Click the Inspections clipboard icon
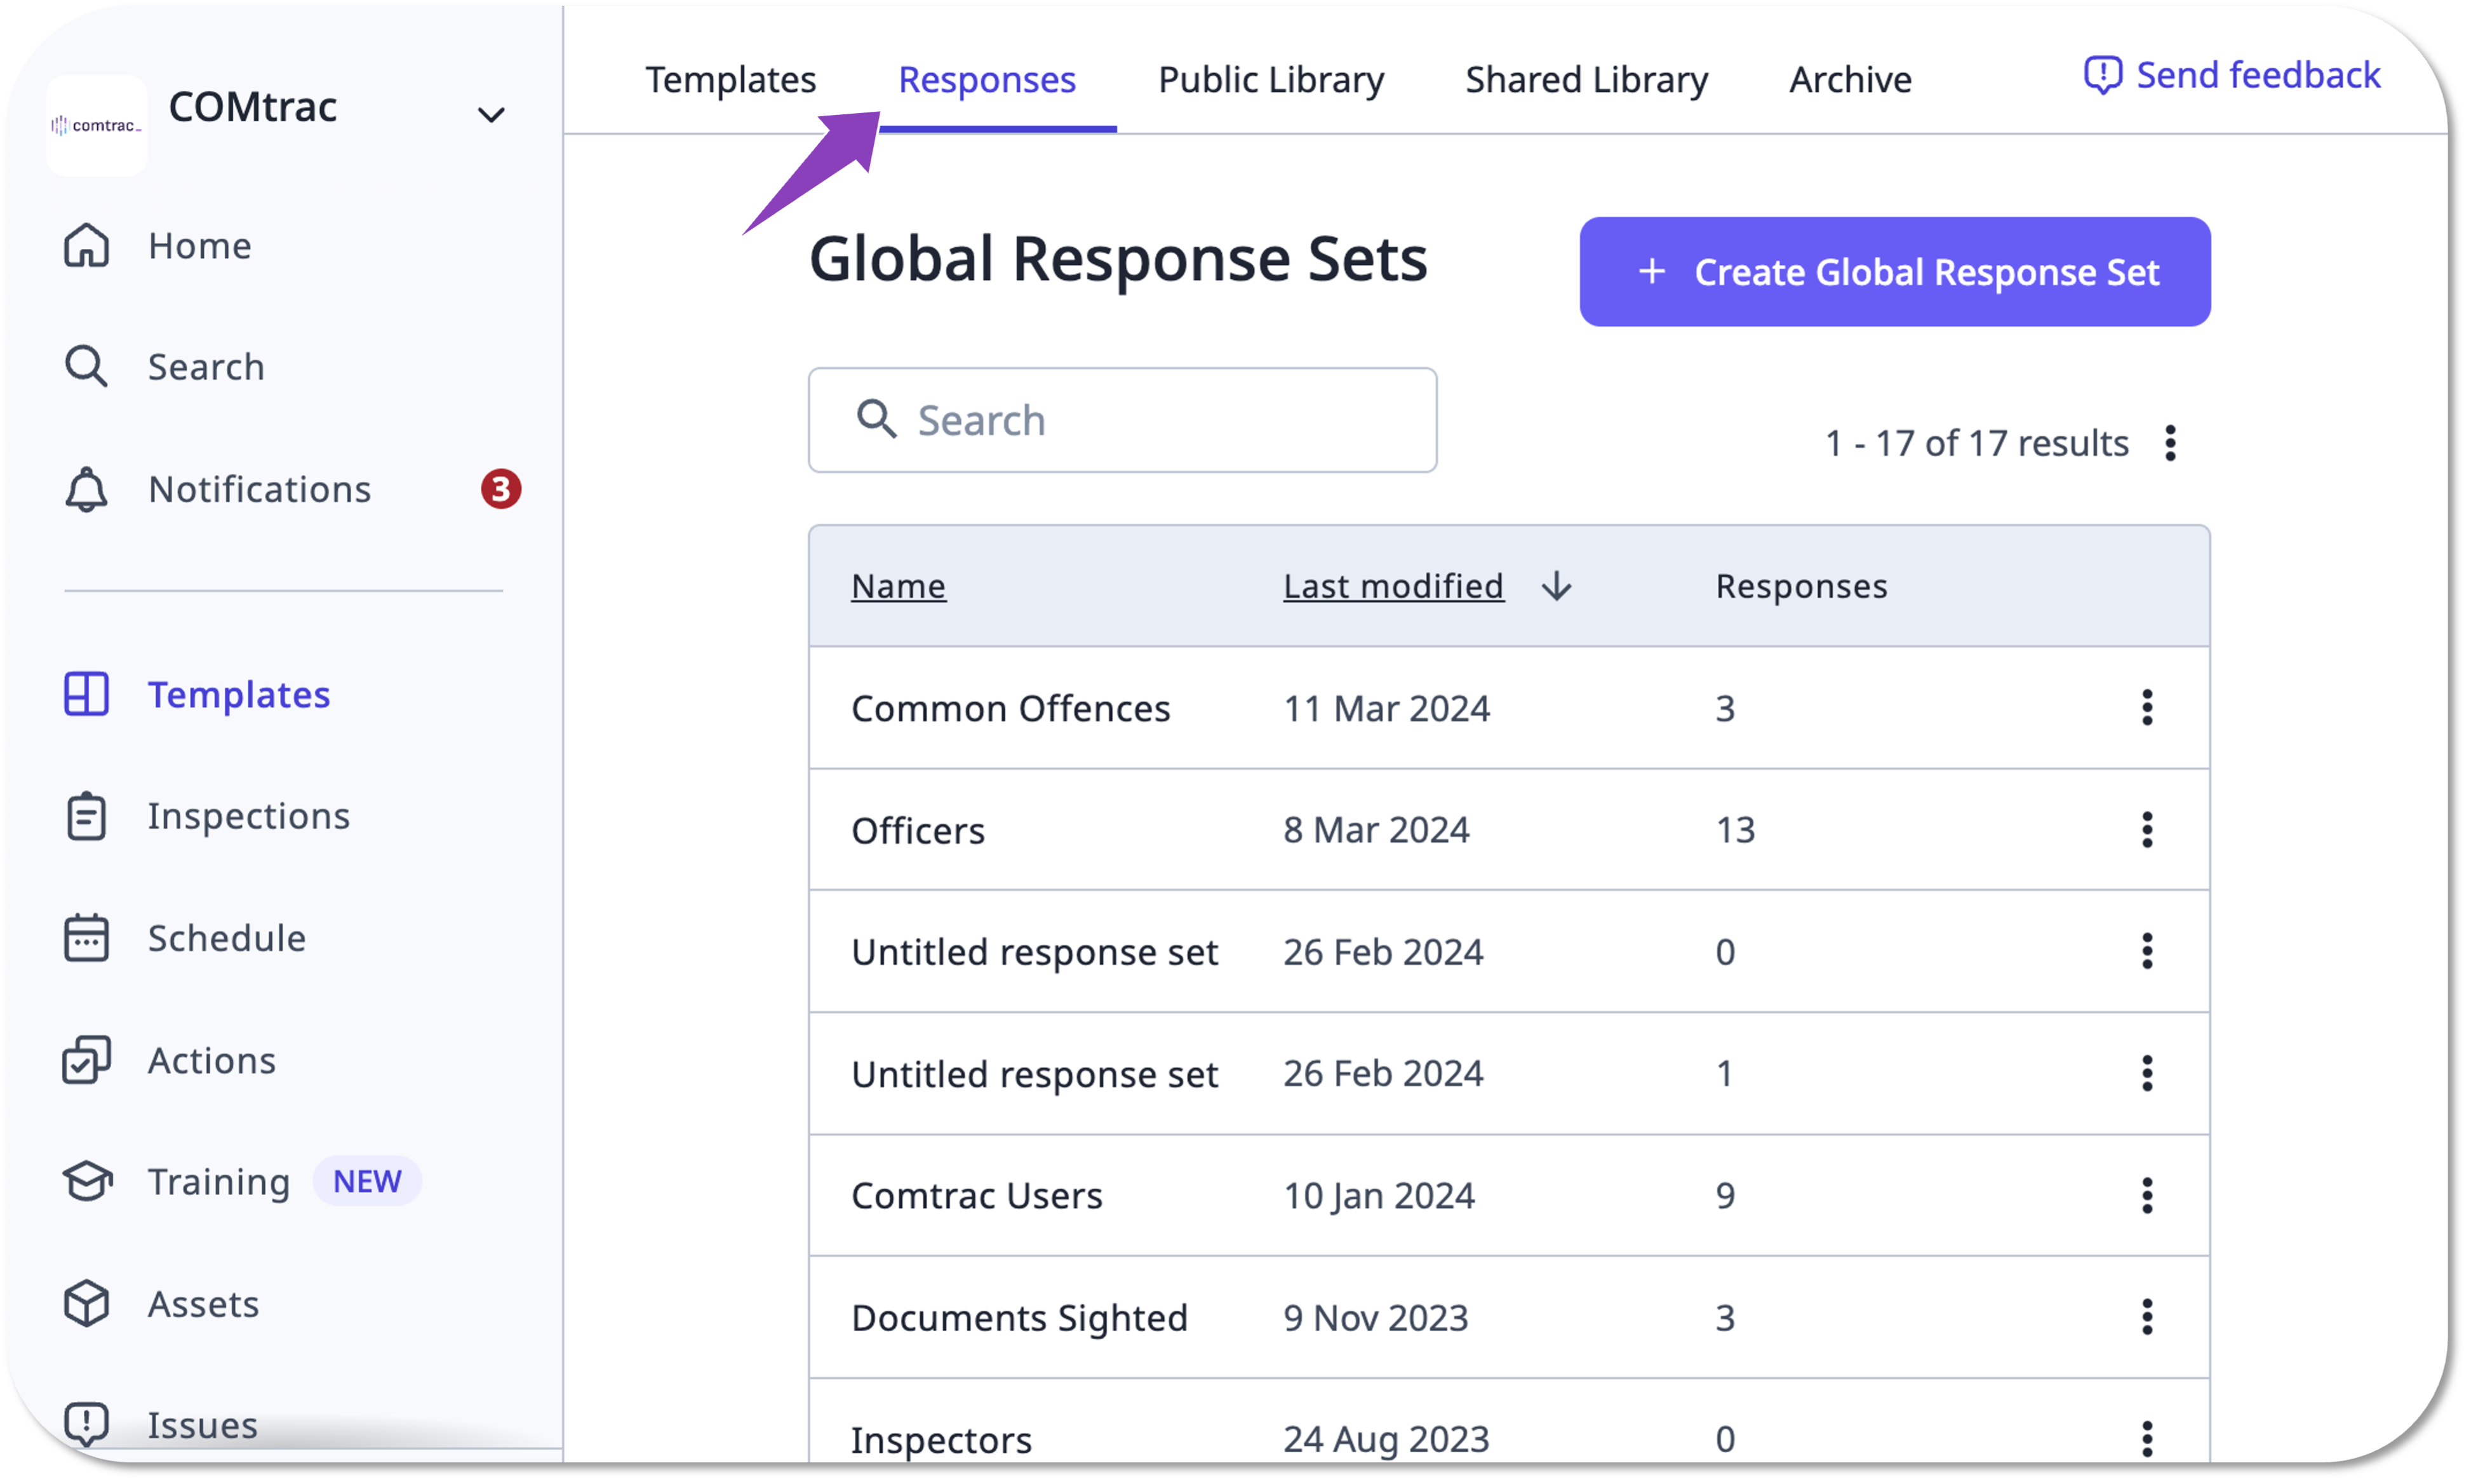Screen dimensions: 2471x1484 tap(86, 816)
